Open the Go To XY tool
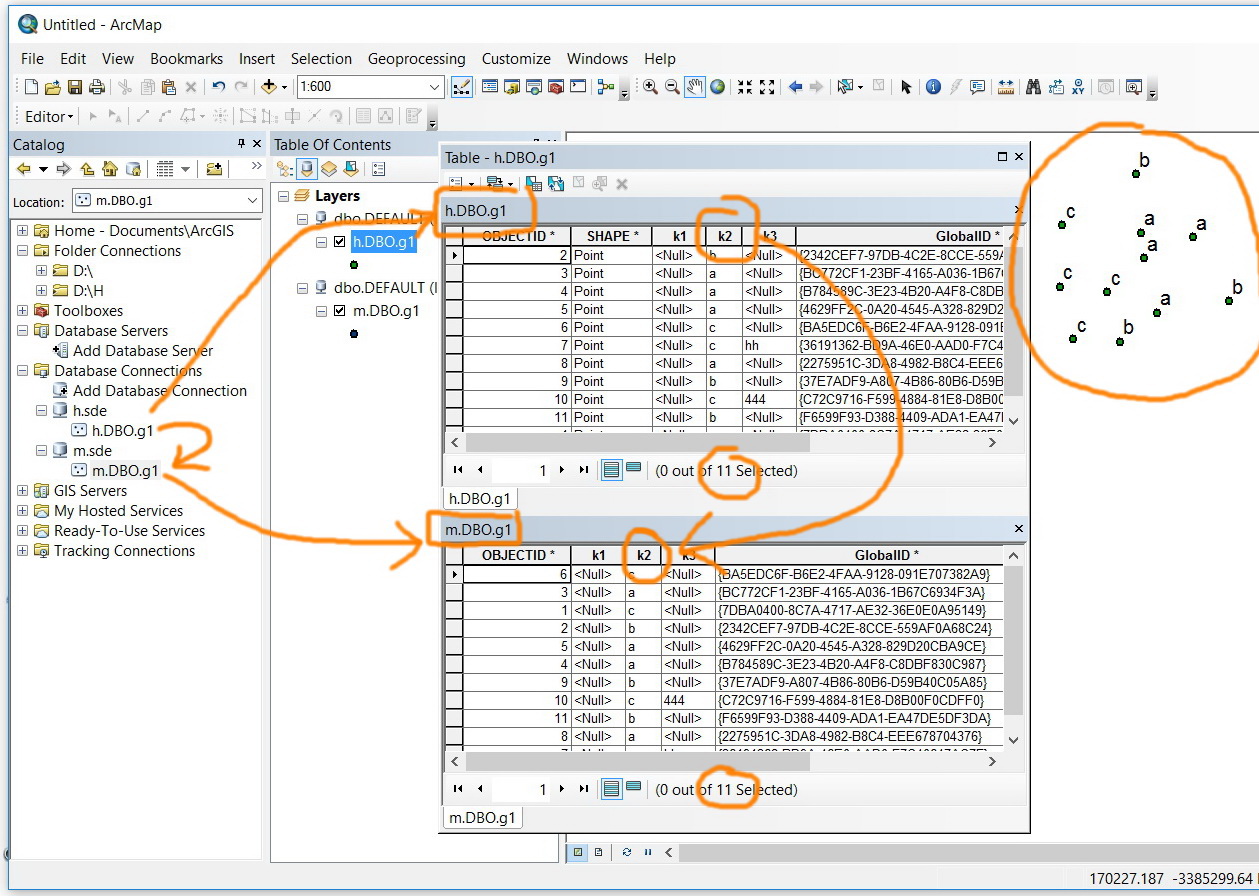The image size is (1259, 896). 1078,87
